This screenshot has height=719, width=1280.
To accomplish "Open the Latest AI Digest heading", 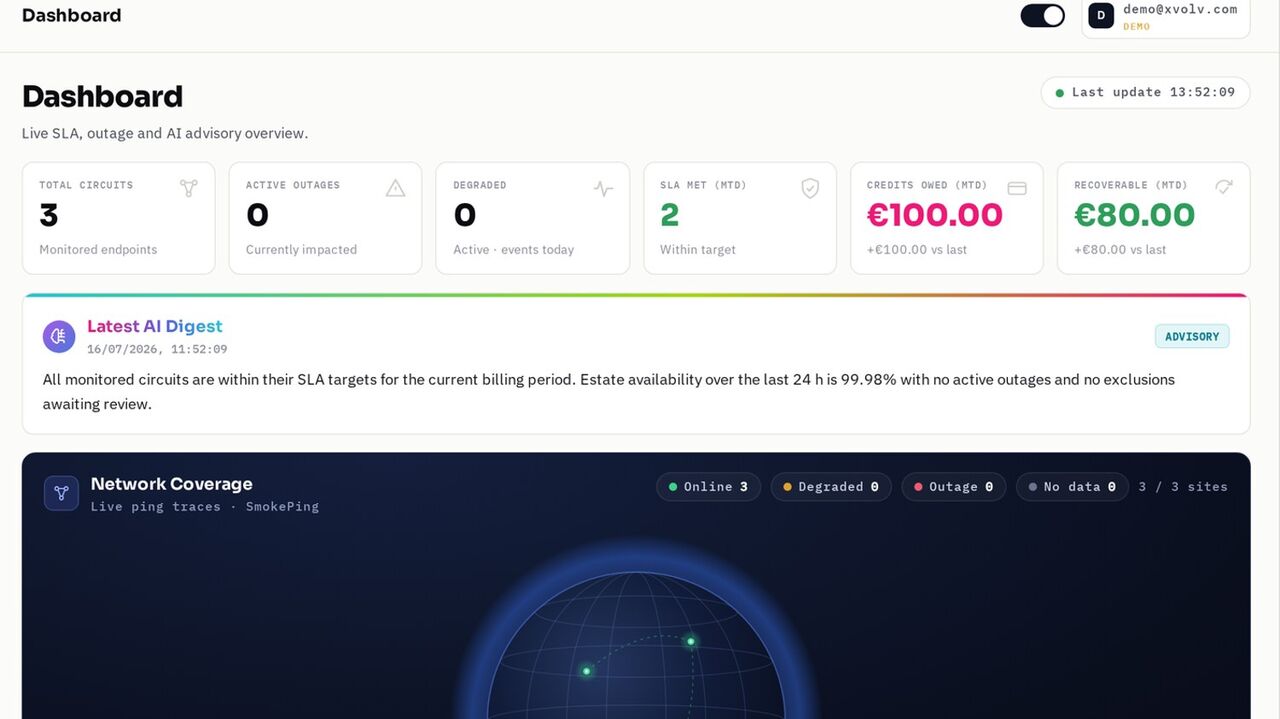I will (155, 326).
